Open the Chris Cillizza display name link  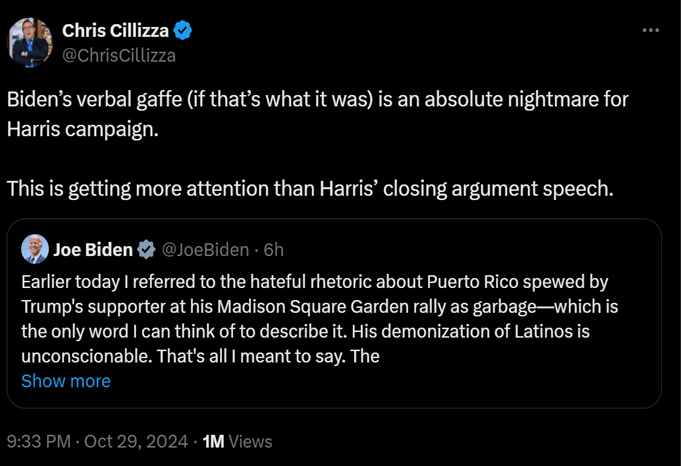[115, 31]
